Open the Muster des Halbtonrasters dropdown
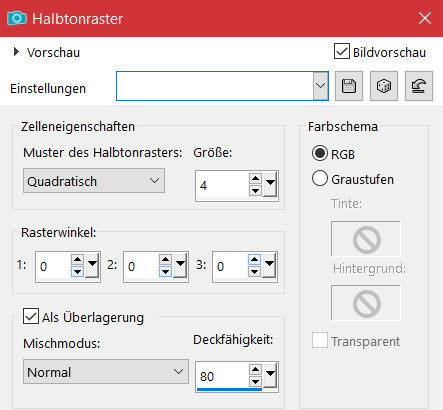Screen dimensions: 443x410 pyautogui.click(x=94, y=181)
